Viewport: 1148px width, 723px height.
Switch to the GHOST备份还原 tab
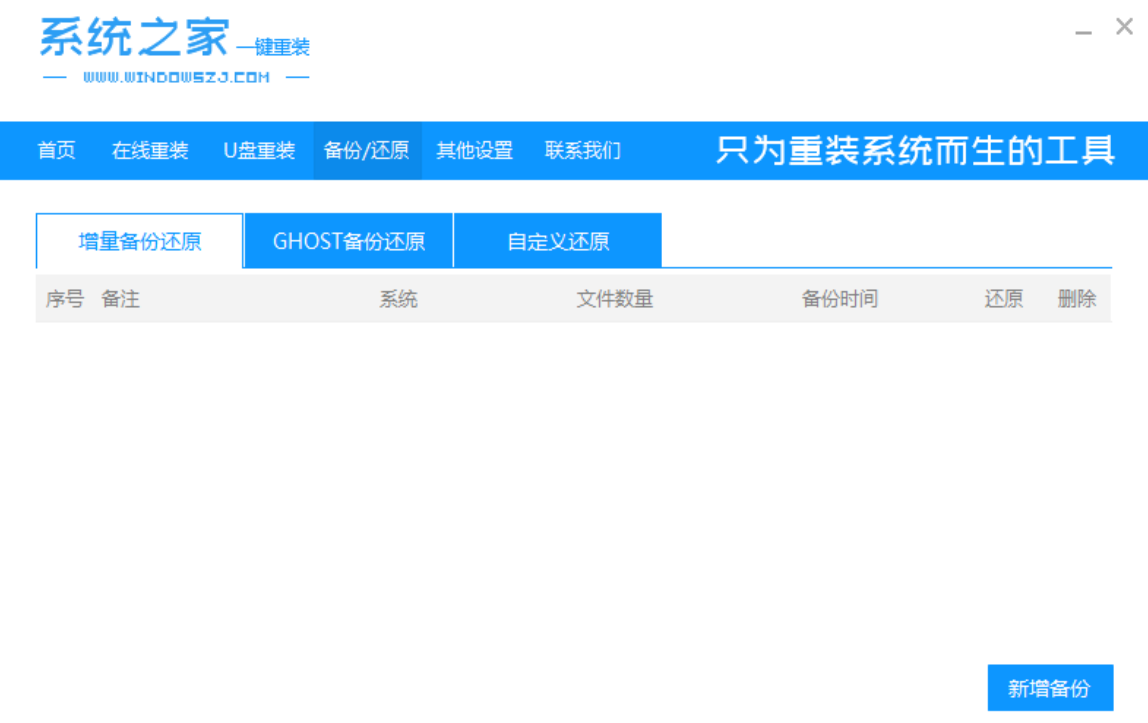tap(349, 241)
